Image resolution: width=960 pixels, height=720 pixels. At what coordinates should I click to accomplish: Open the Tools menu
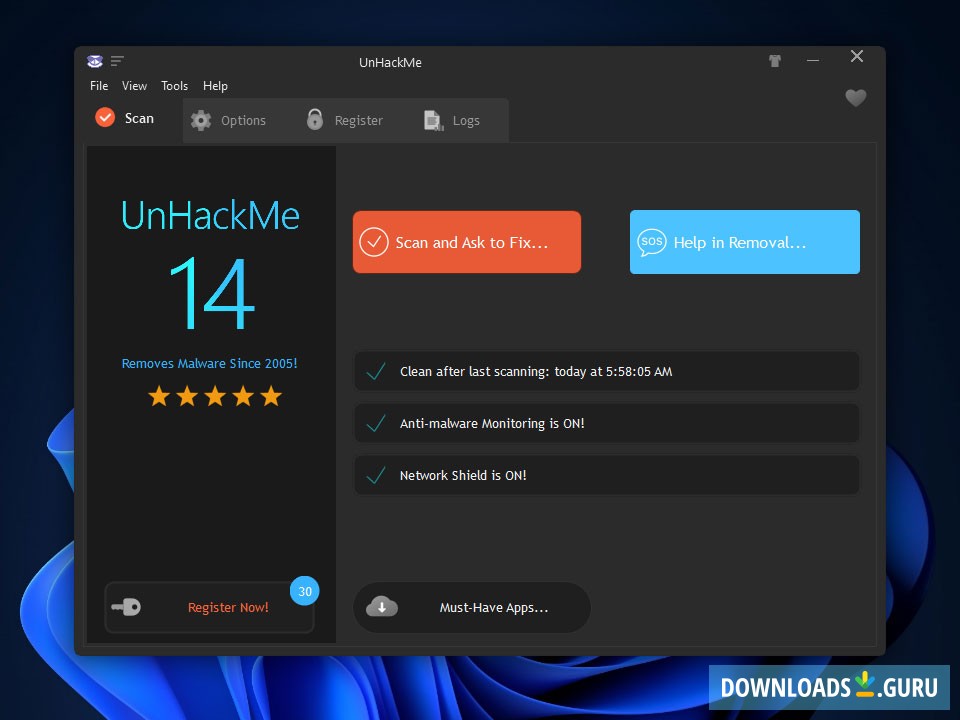coord(174,86)
